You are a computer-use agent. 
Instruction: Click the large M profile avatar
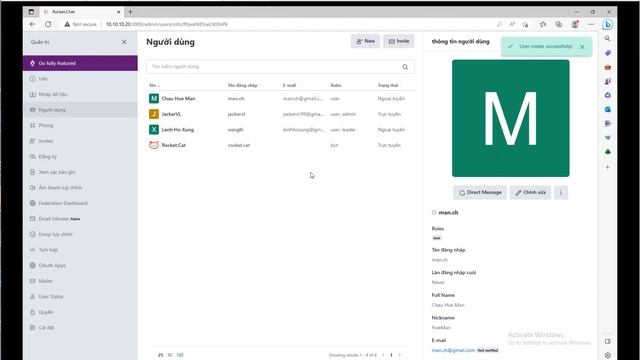511,118
